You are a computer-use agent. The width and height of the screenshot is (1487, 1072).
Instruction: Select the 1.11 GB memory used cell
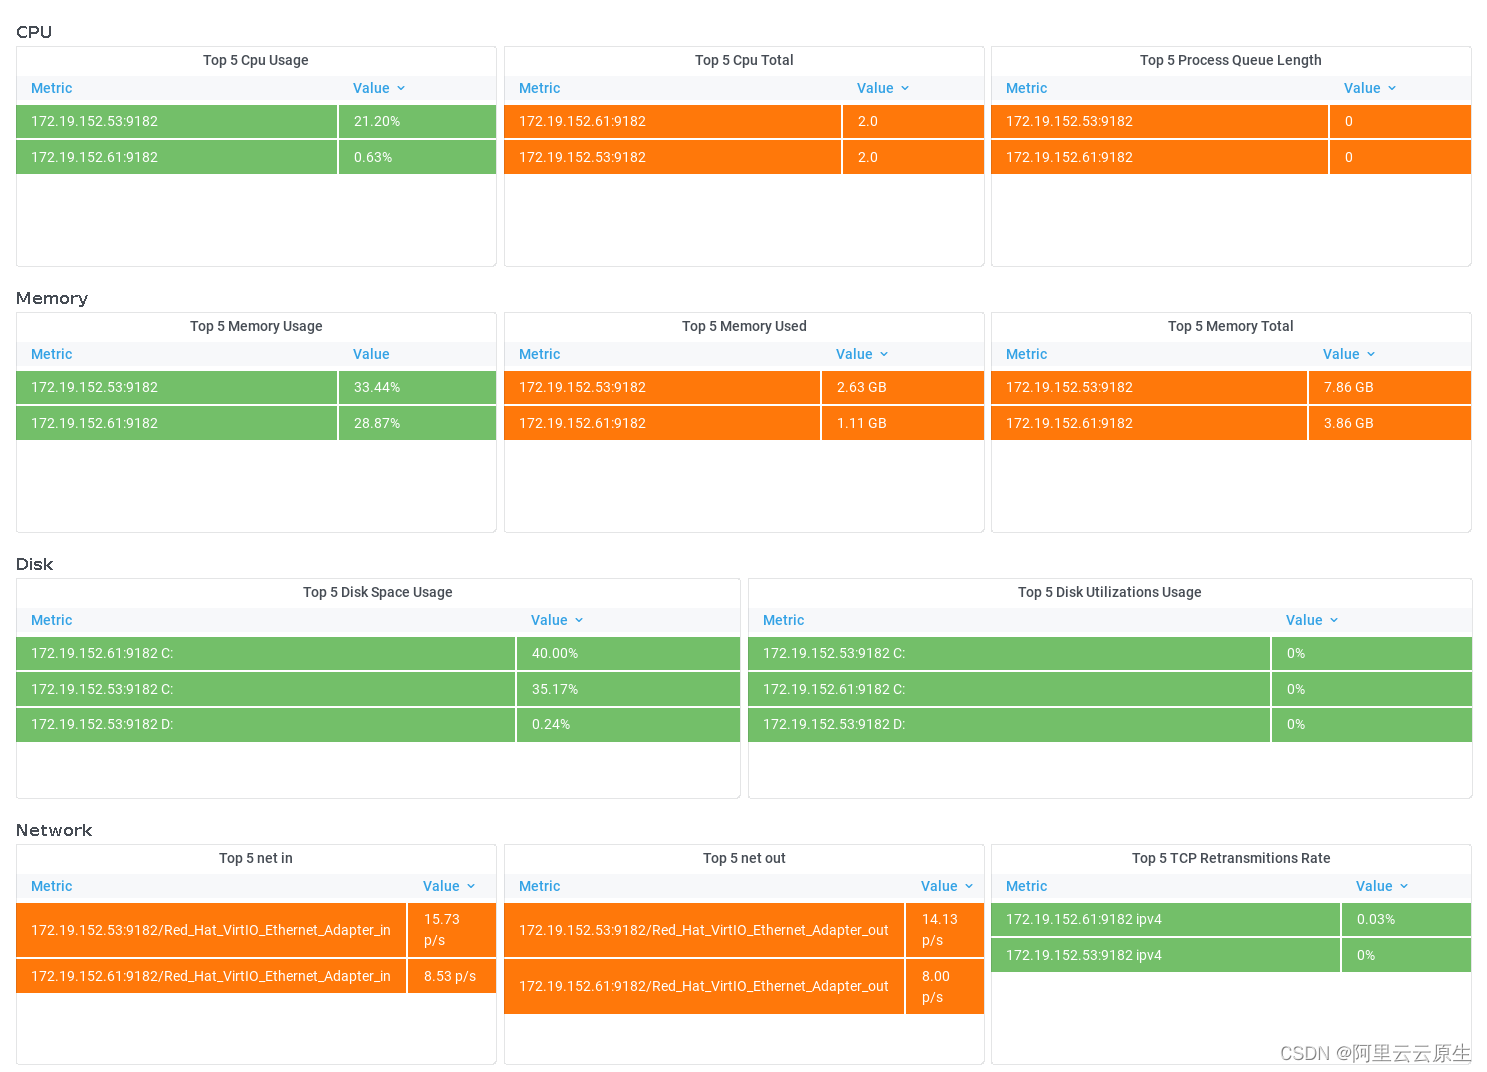click(x=903, y=423)
